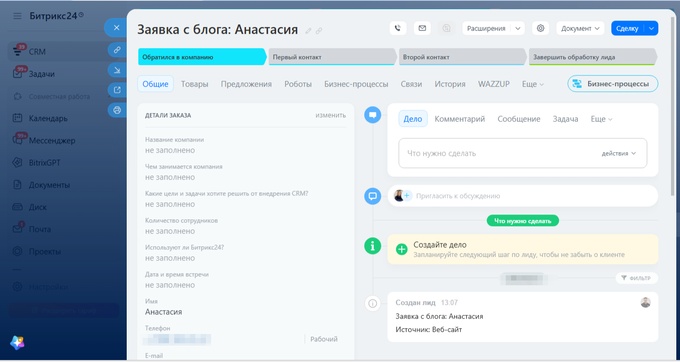Click the author avatar in Создан лид
This screenshot has height=362, width=680.
point(645,303)
